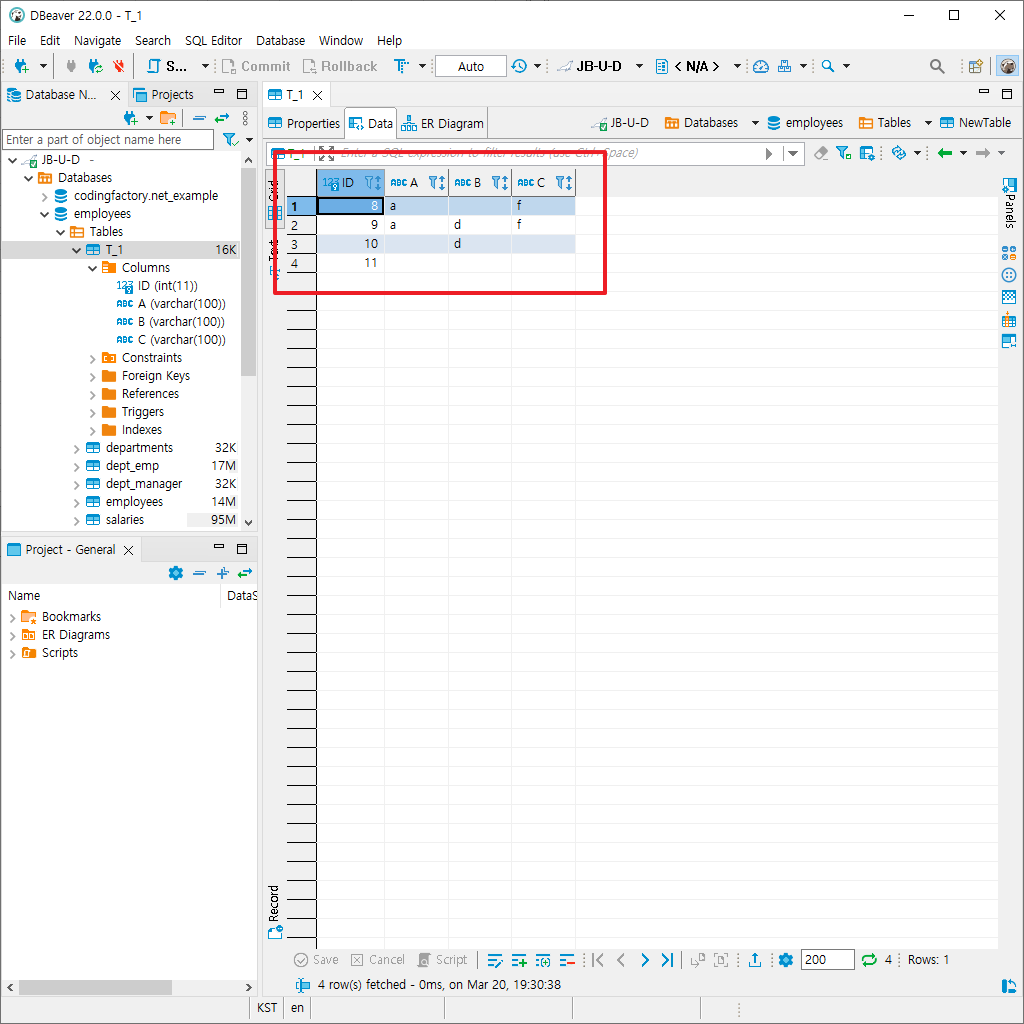Open active connection JB-U-D dropdown
The height and width of the screenshot is (1024, 1024).
[x=639, y=66]
